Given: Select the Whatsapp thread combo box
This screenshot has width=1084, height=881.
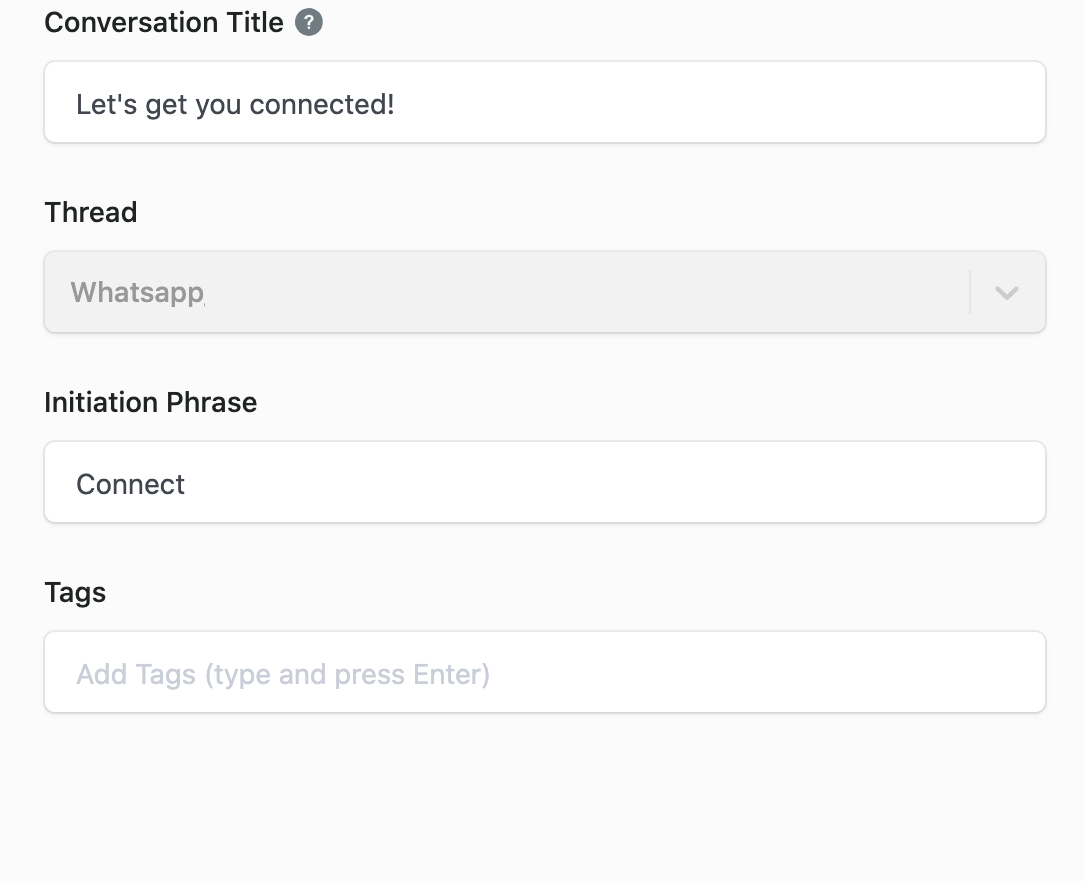Looking at the screenshot, I should [x=545, y=292].
